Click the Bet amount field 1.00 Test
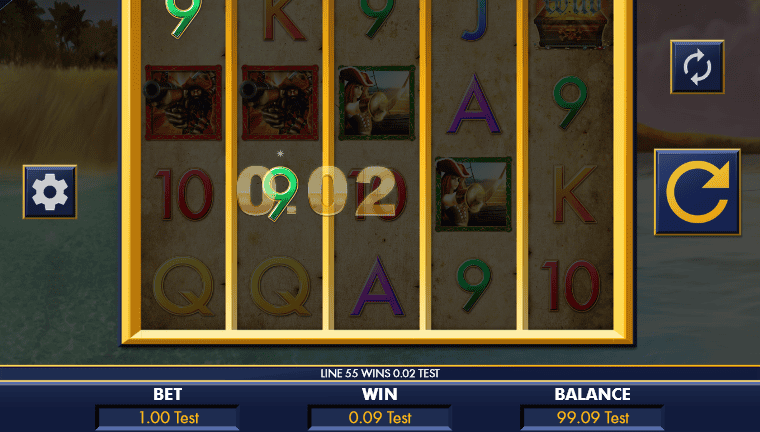Image resolution: width=760 pixels, height=432 pixels. click(x=167, y=417)
